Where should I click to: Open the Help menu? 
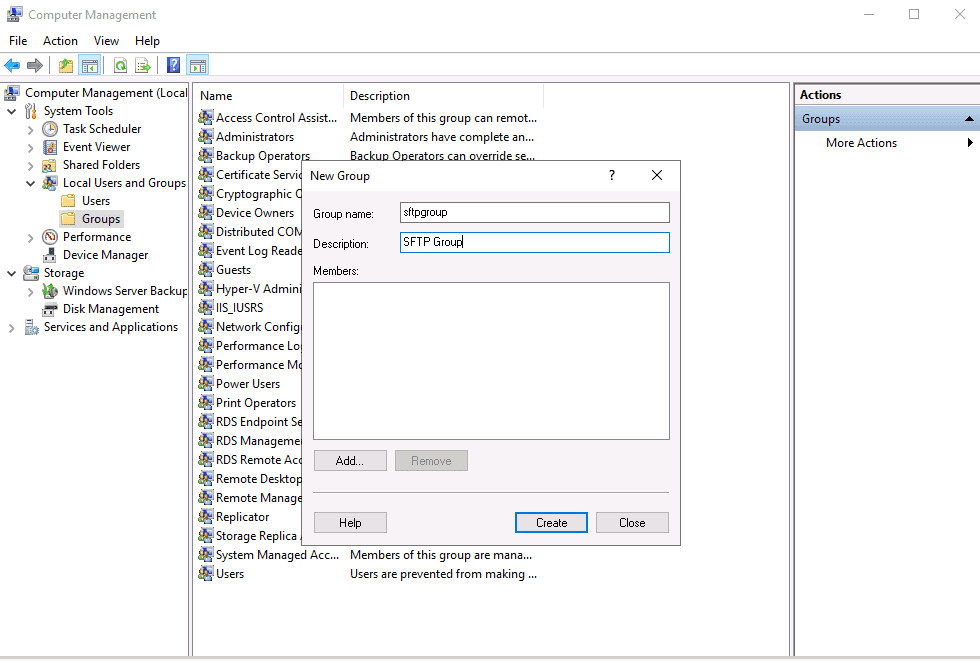pos(147,41)
